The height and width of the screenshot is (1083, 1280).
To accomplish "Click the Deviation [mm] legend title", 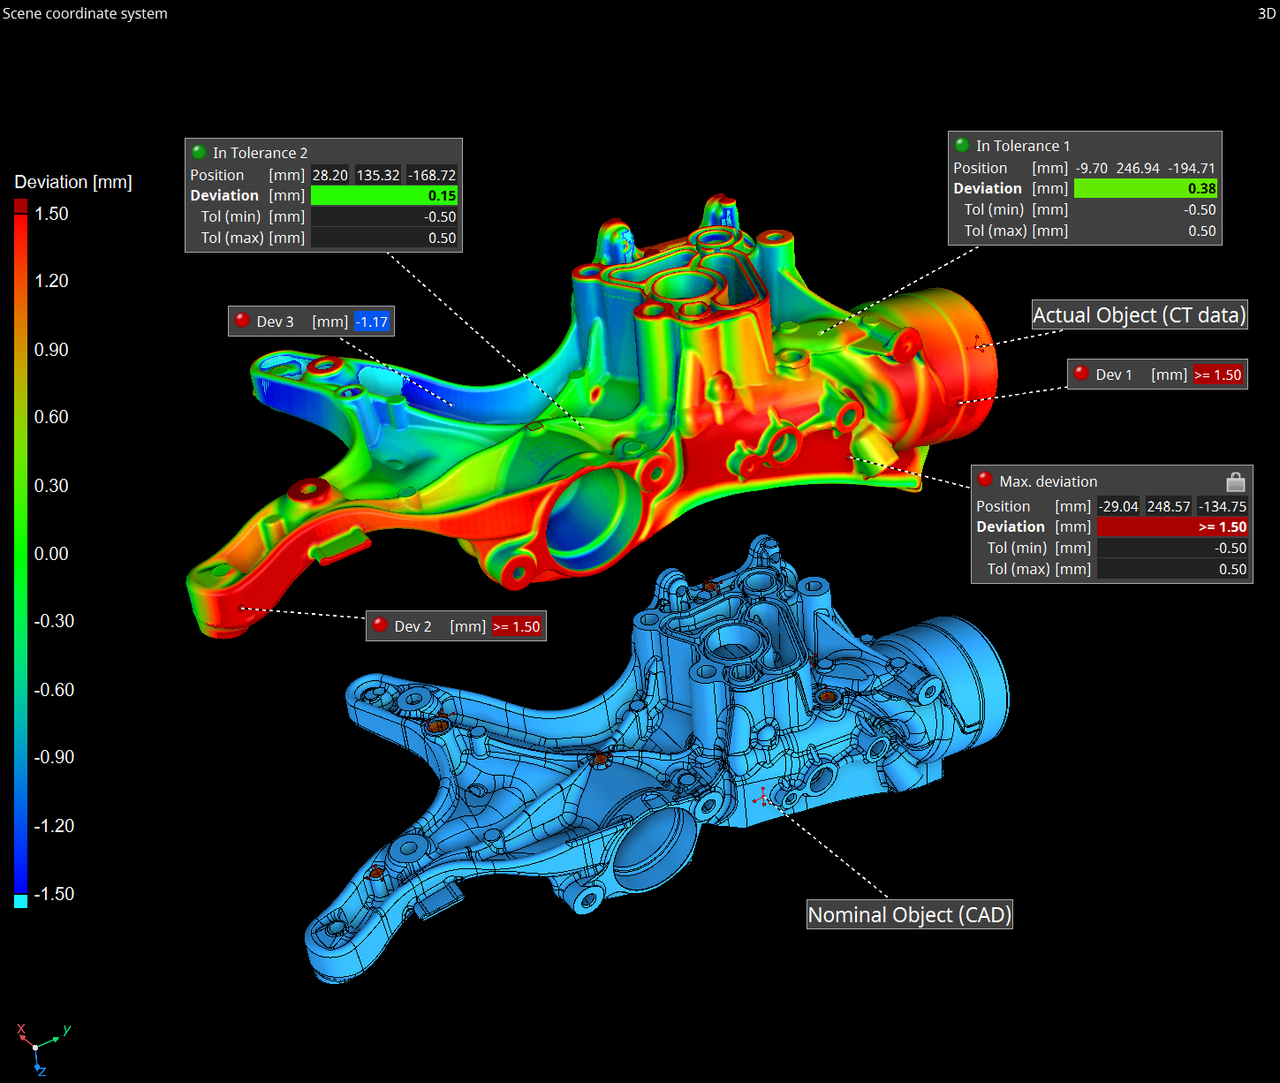I will 73,182.
